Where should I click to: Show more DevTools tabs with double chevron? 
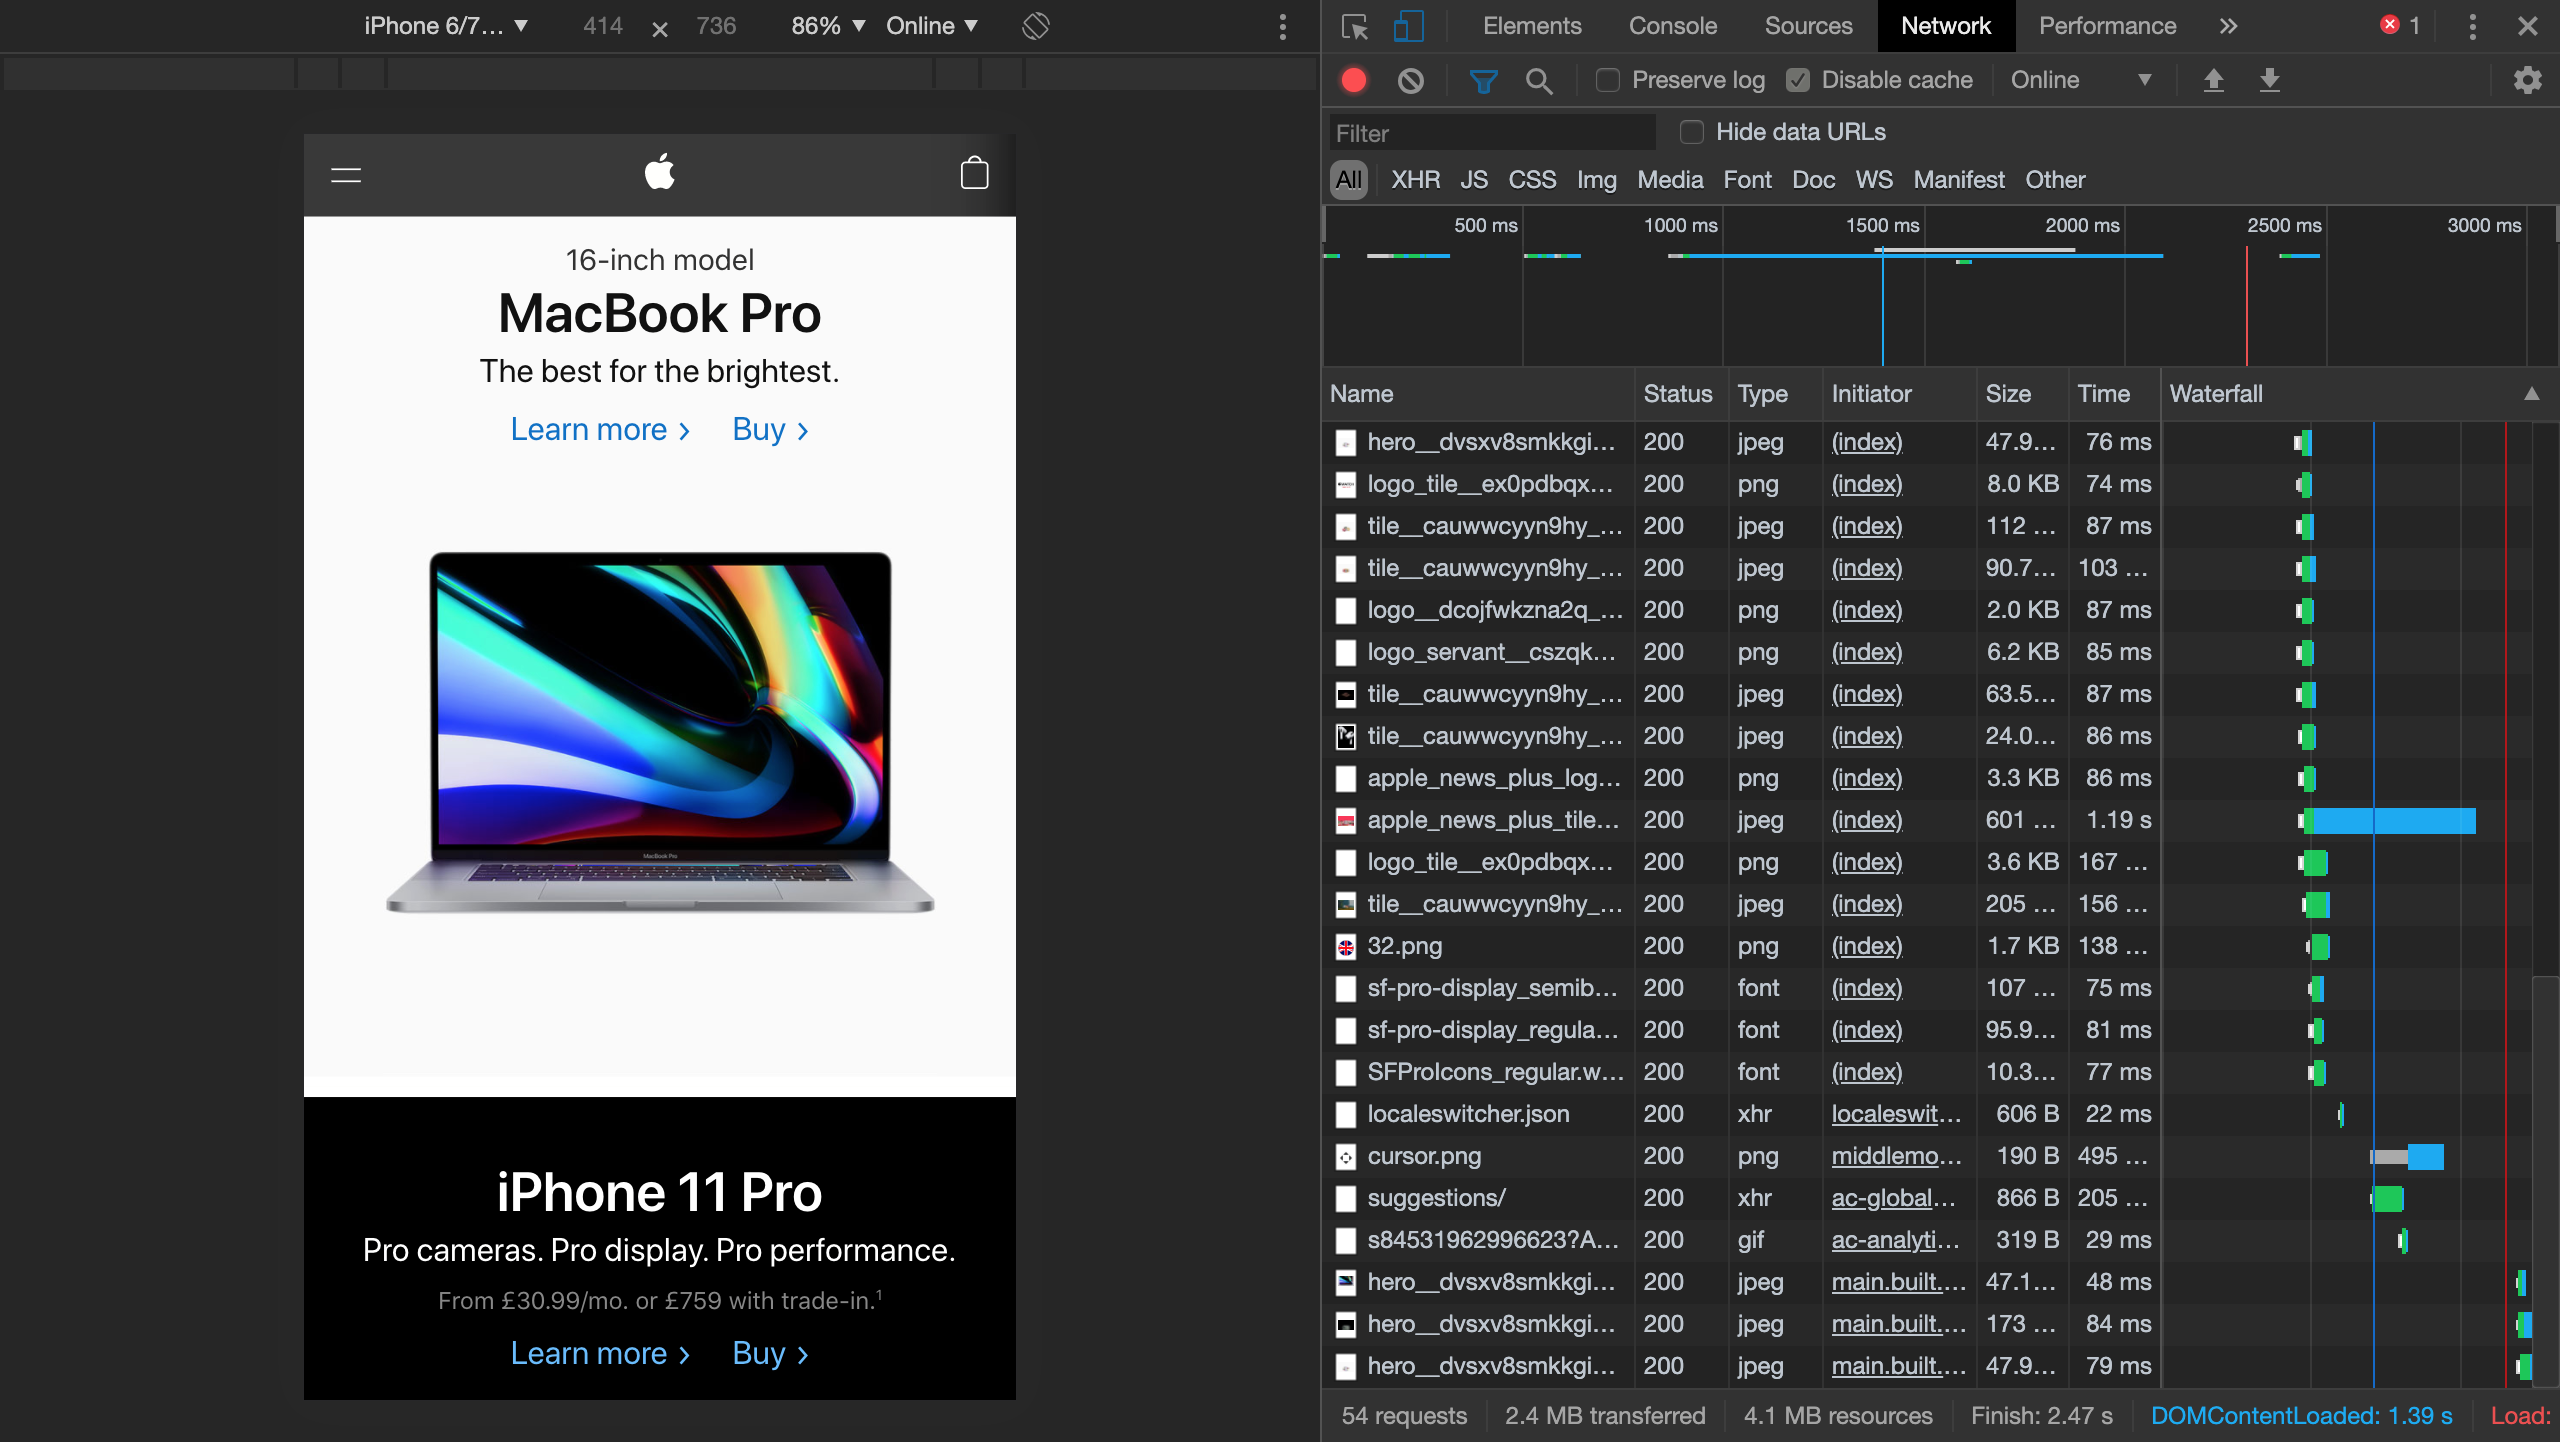(2228, 26)
